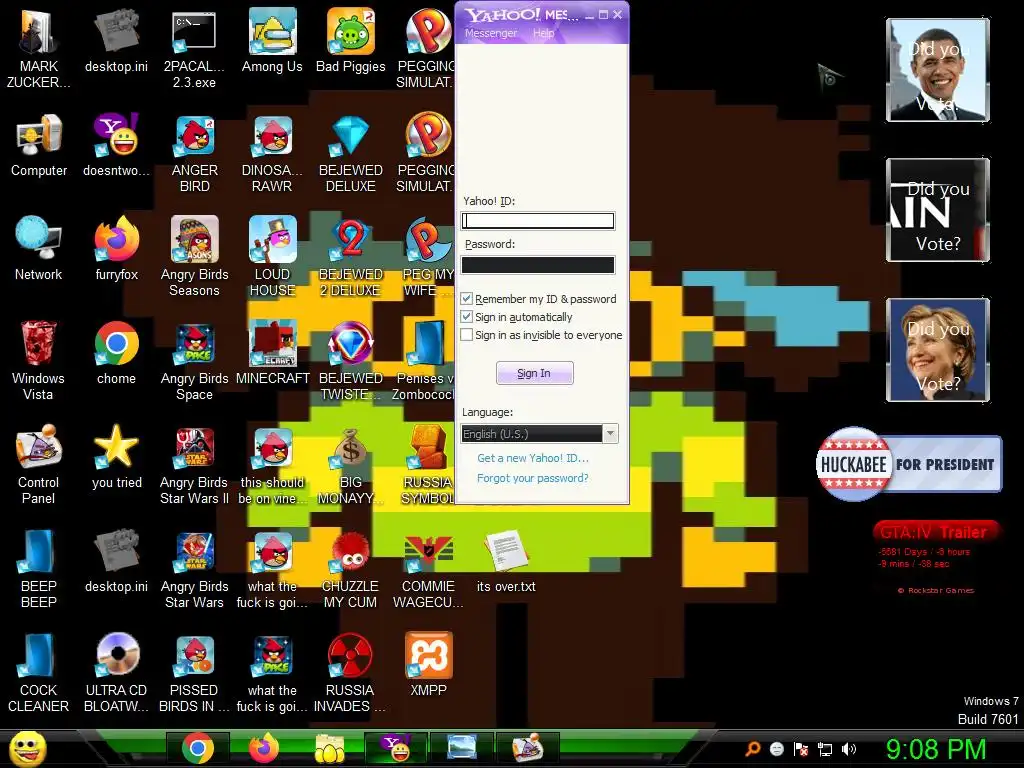
Task: Click the Chrome icon on the taskbar
Action: click(198, 748)
